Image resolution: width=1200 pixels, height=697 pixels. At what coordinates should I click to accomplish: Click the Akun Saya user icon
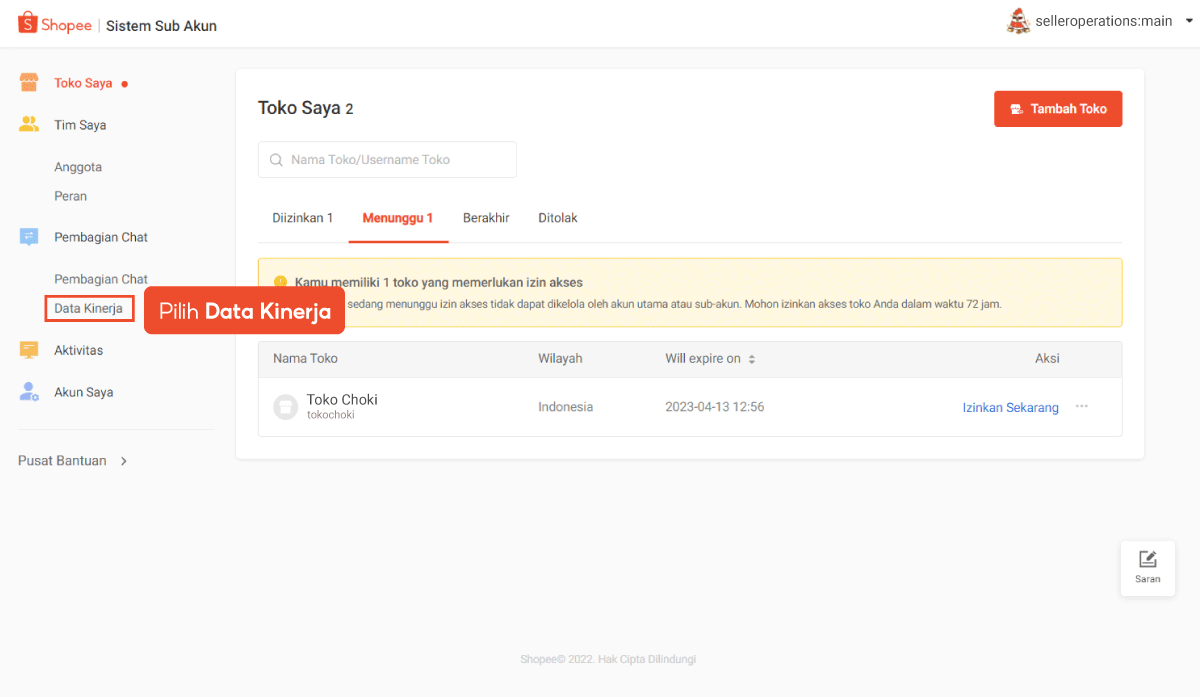pos(29,392)
